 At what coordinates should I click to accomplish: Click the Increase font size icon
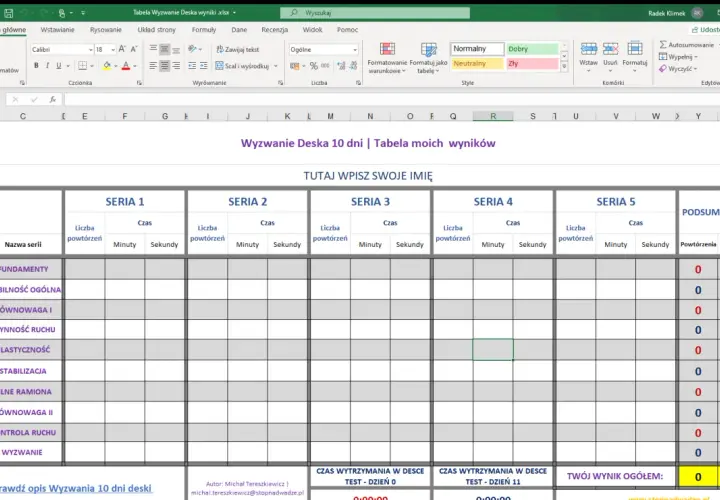(122, 49)
